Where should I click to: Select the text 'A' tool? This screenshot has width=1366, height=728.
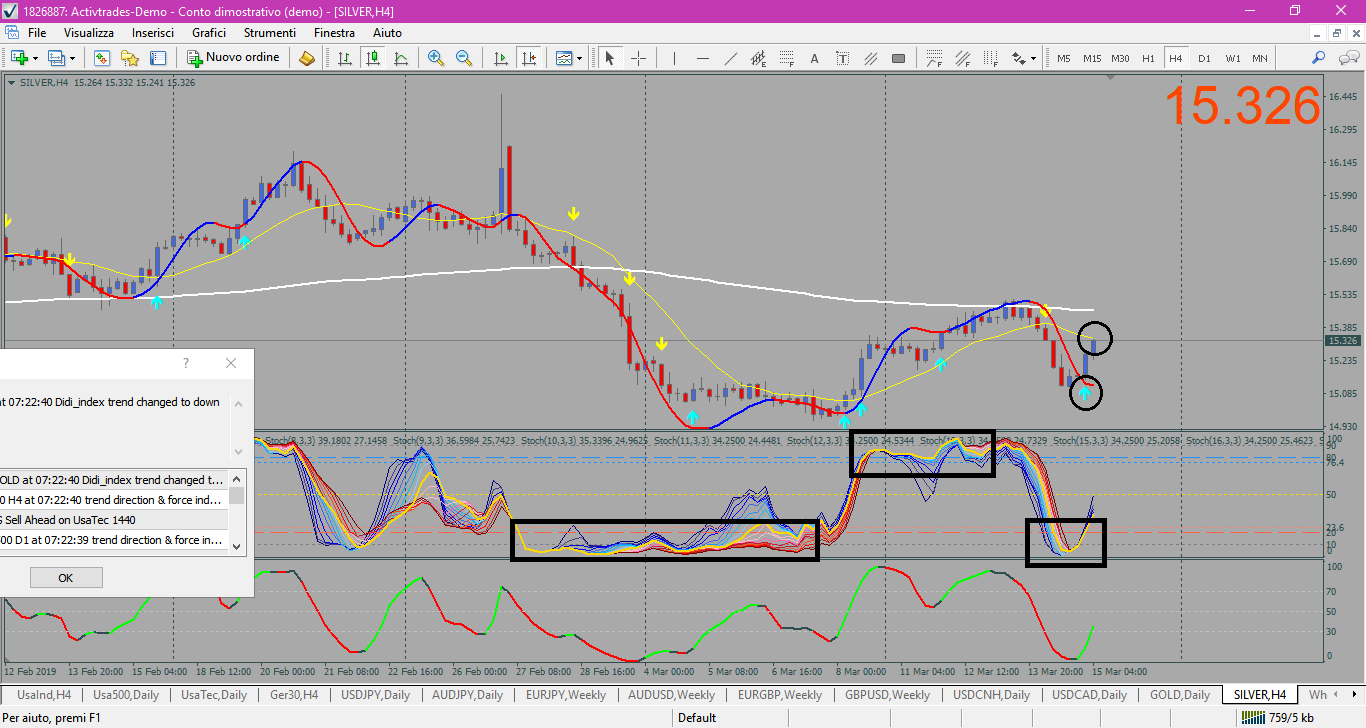click(814, 58)
